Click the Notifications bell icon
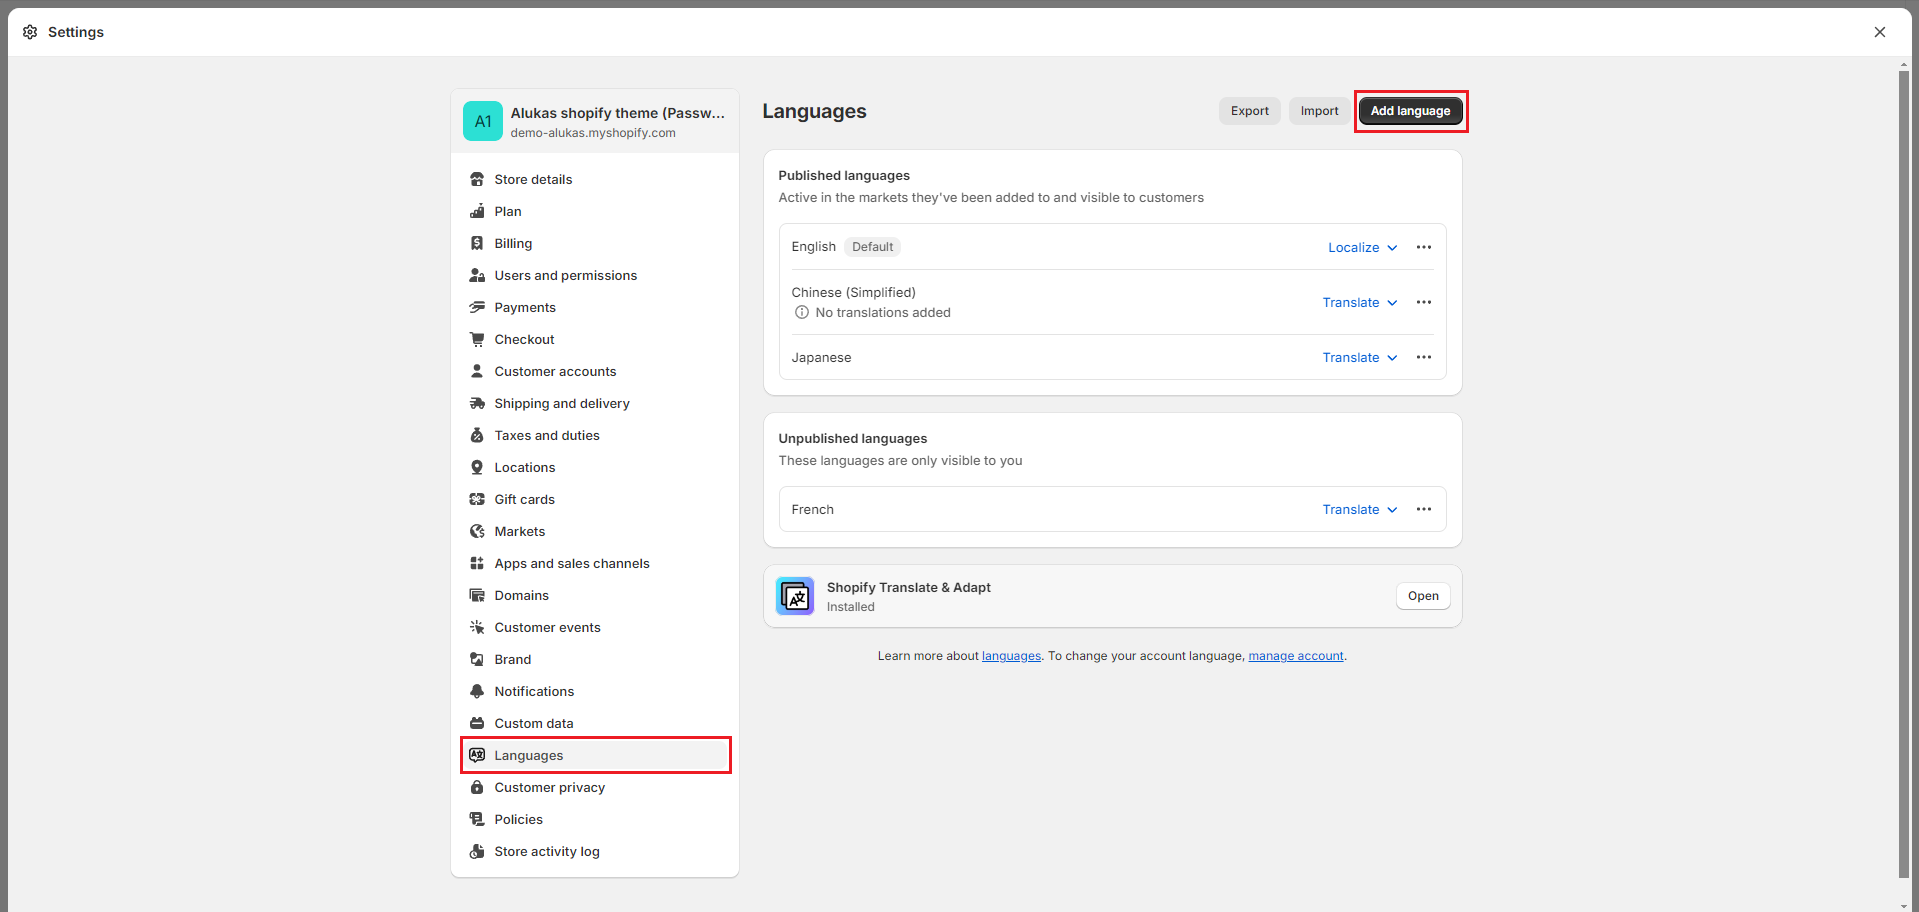Screen dimensions: 1919x912 pos(477,692)
